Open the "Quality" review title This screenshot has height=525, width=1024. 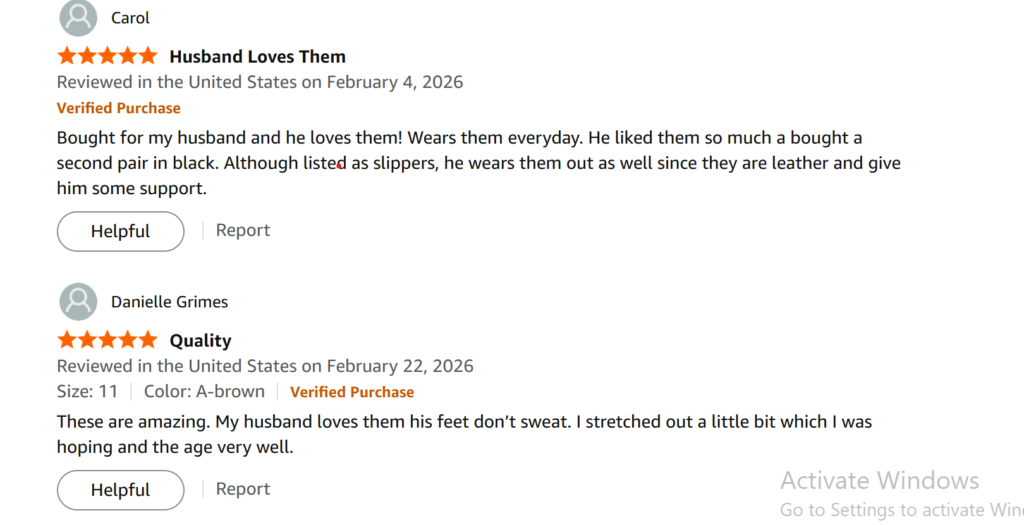pos(200,341)
